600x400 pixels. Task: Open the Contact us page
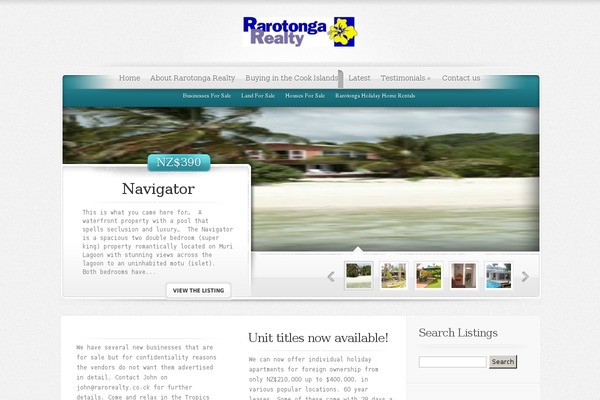click(x=461, y=78)
